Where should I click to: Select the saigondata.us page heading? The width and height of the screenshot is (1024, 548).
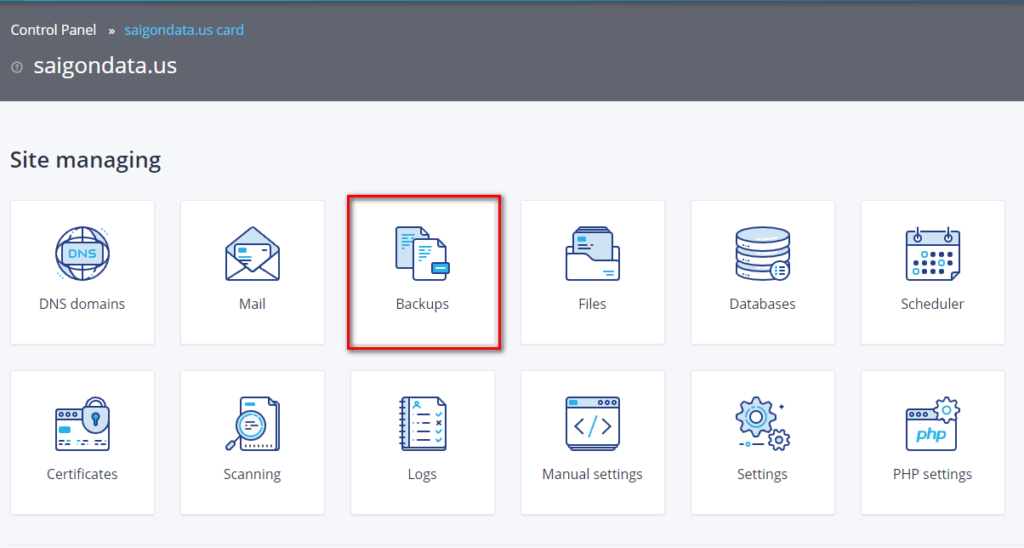click(x=105, y=66)
